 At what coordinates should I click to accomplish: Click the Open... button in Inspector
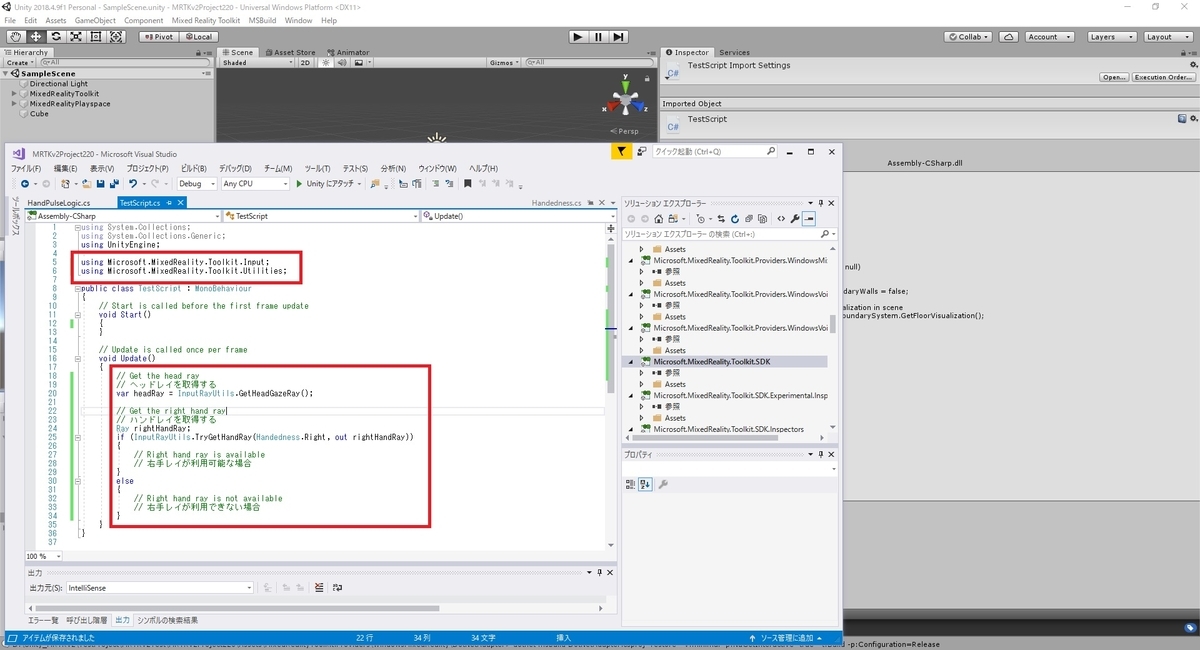pos(1114,77)
